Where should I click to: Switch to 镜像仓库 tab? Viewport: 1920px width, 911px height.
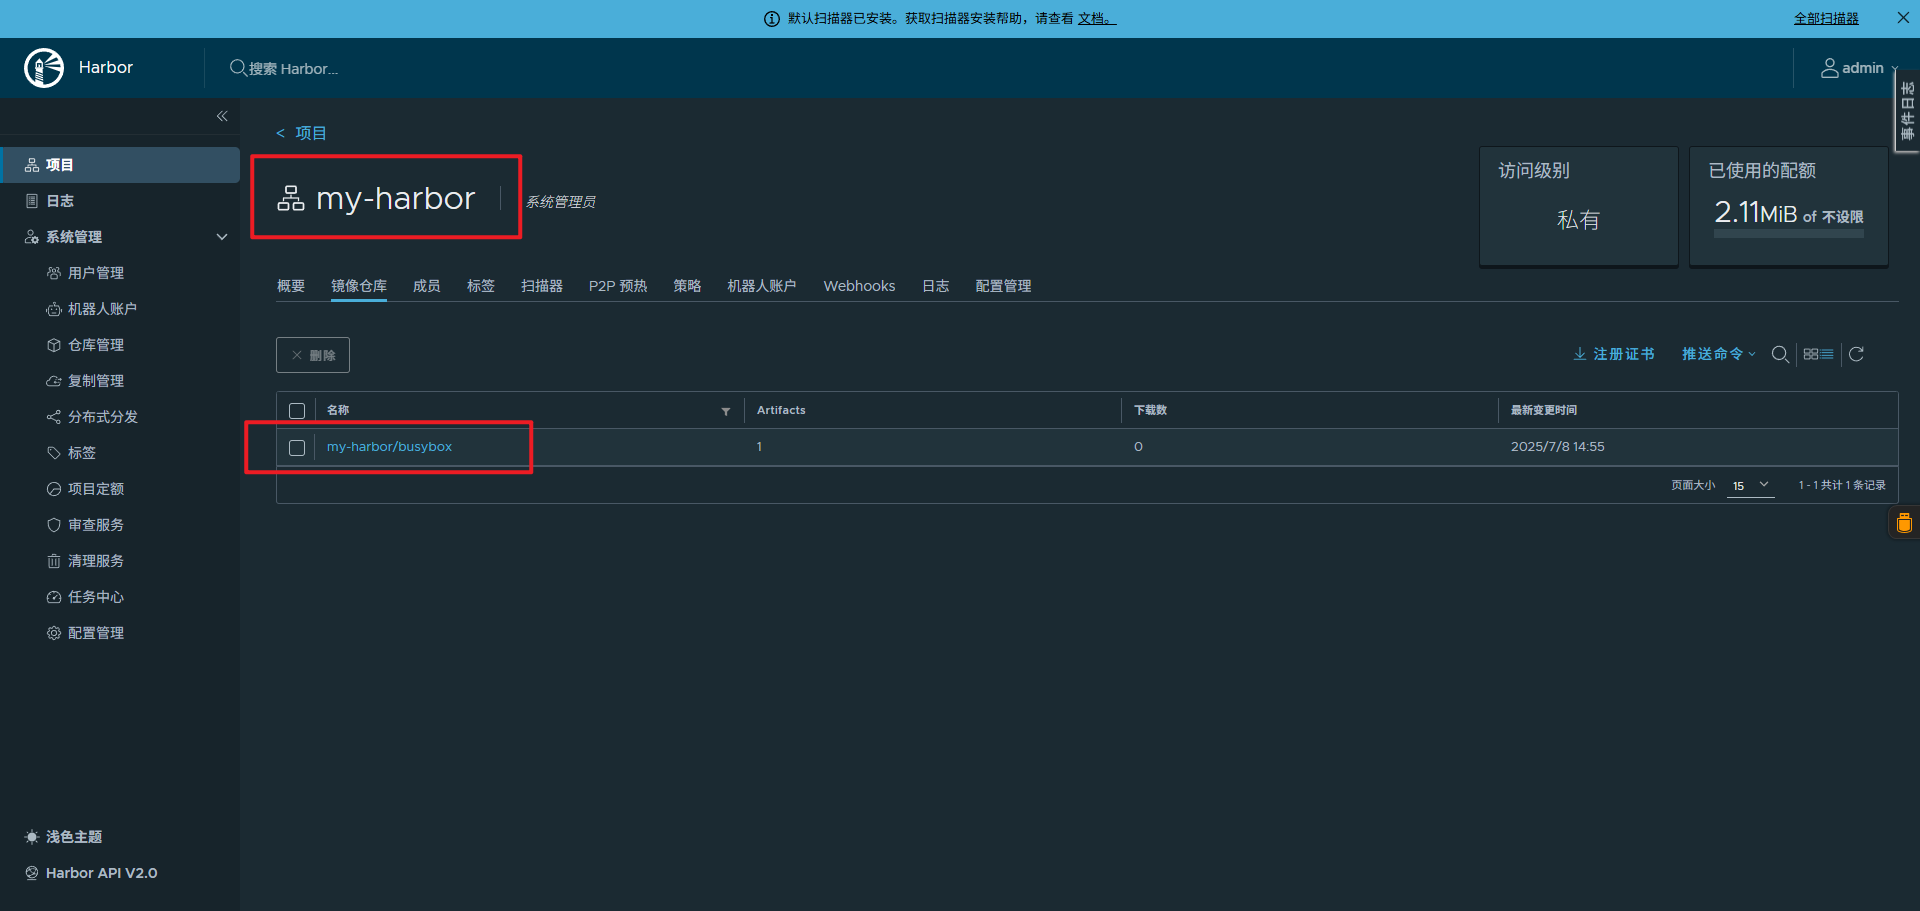coord(359,286)
